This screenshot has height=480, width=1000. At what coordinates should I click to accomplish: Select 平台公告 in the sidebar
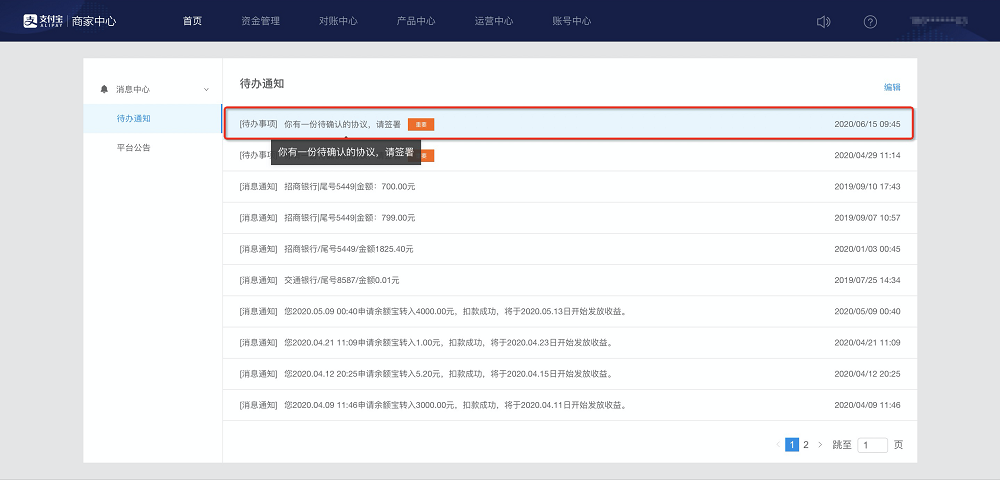pyautogui.click(x=133, y=148)
